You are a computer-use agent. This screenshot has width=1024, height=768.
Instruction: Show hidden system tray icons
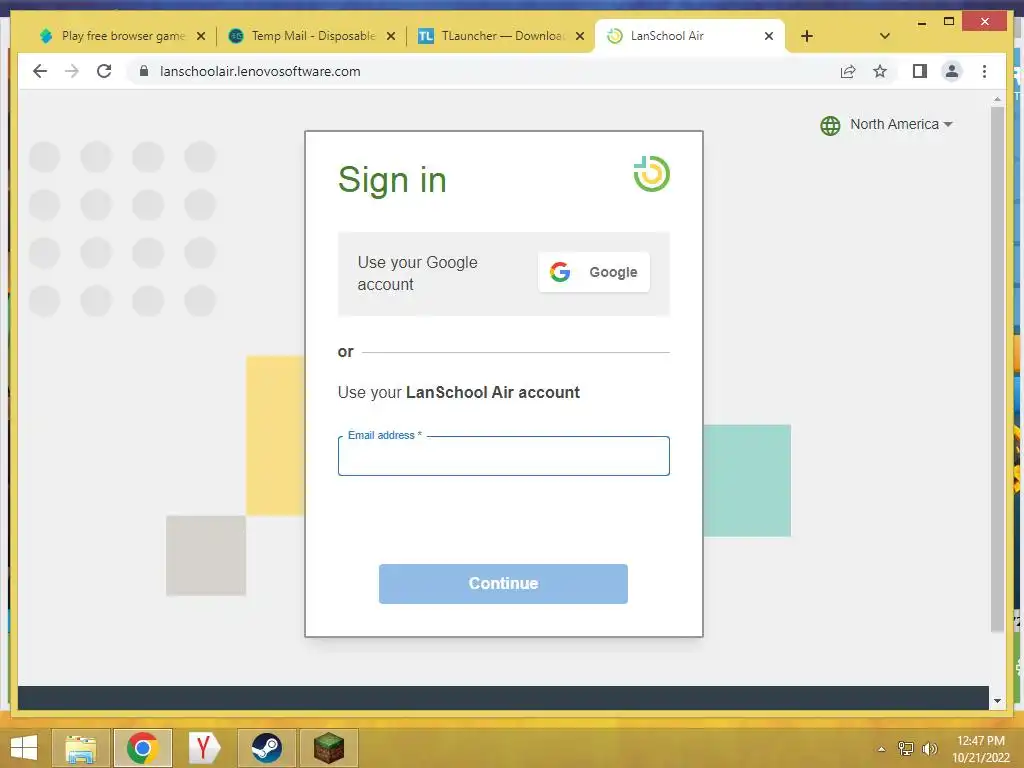pos(882,749)
